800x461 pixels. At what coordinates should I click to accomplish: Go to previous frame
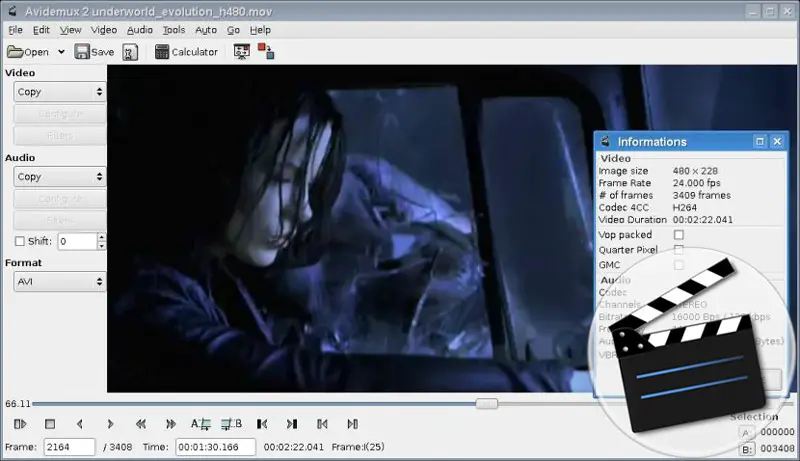point(80,424)
